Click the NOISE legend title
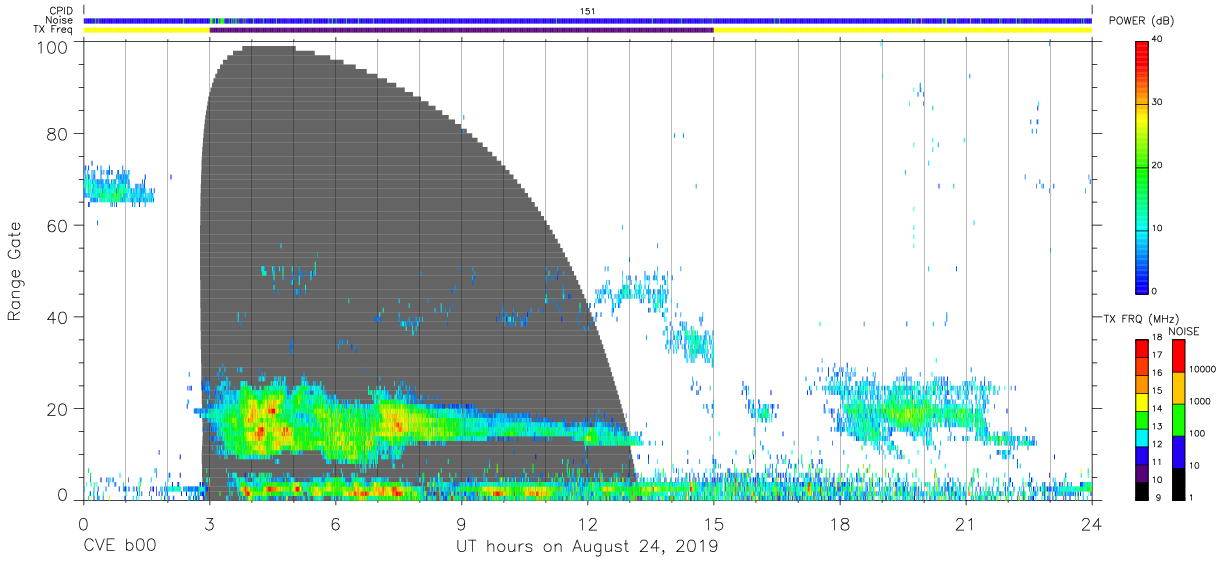 [x=1184, y=330]
